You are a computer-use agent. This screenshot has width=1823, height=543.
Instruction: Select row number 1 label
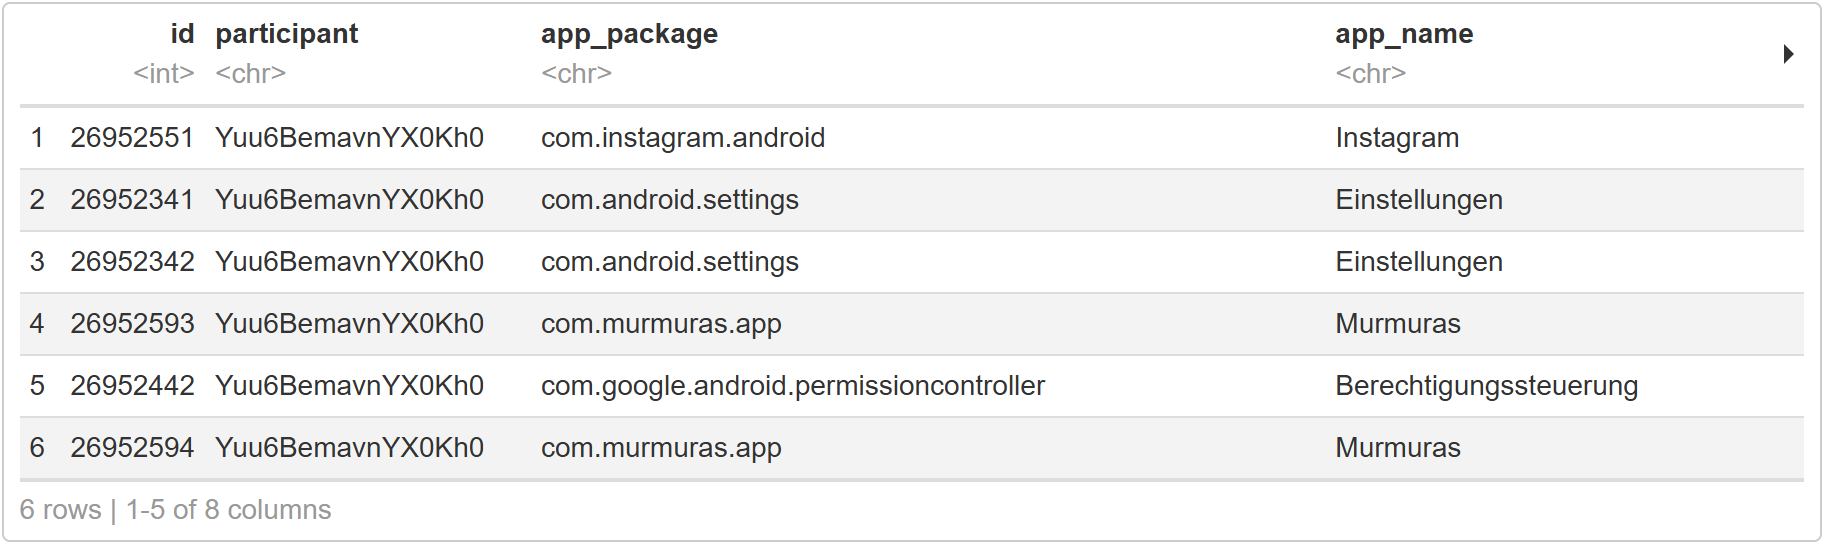click(x=37, y=138)
